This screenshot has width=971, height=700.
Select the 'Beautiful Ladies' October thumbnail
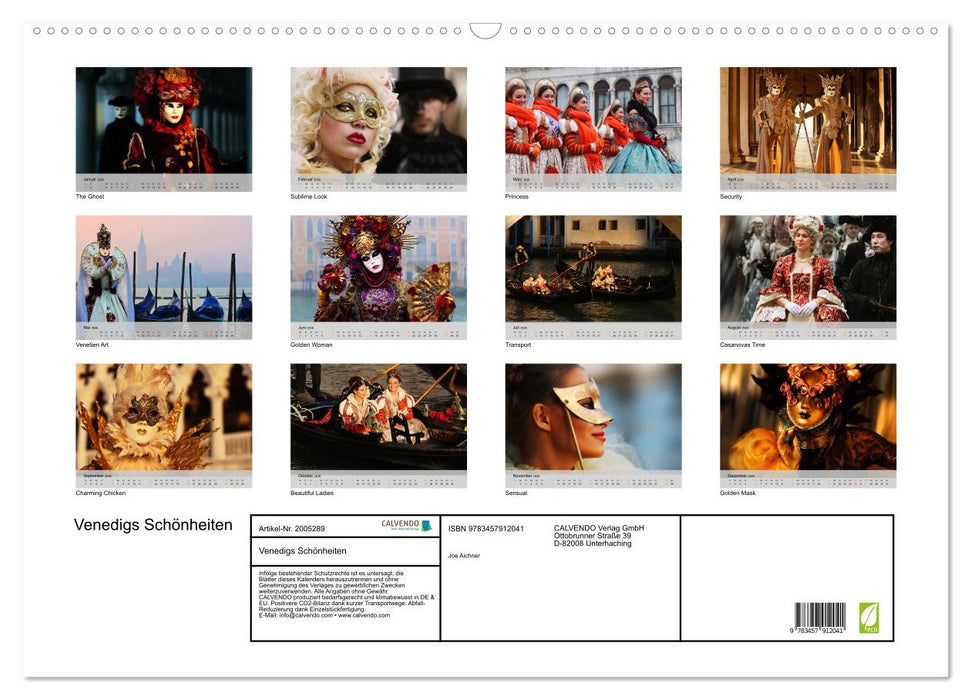(378, 417)
